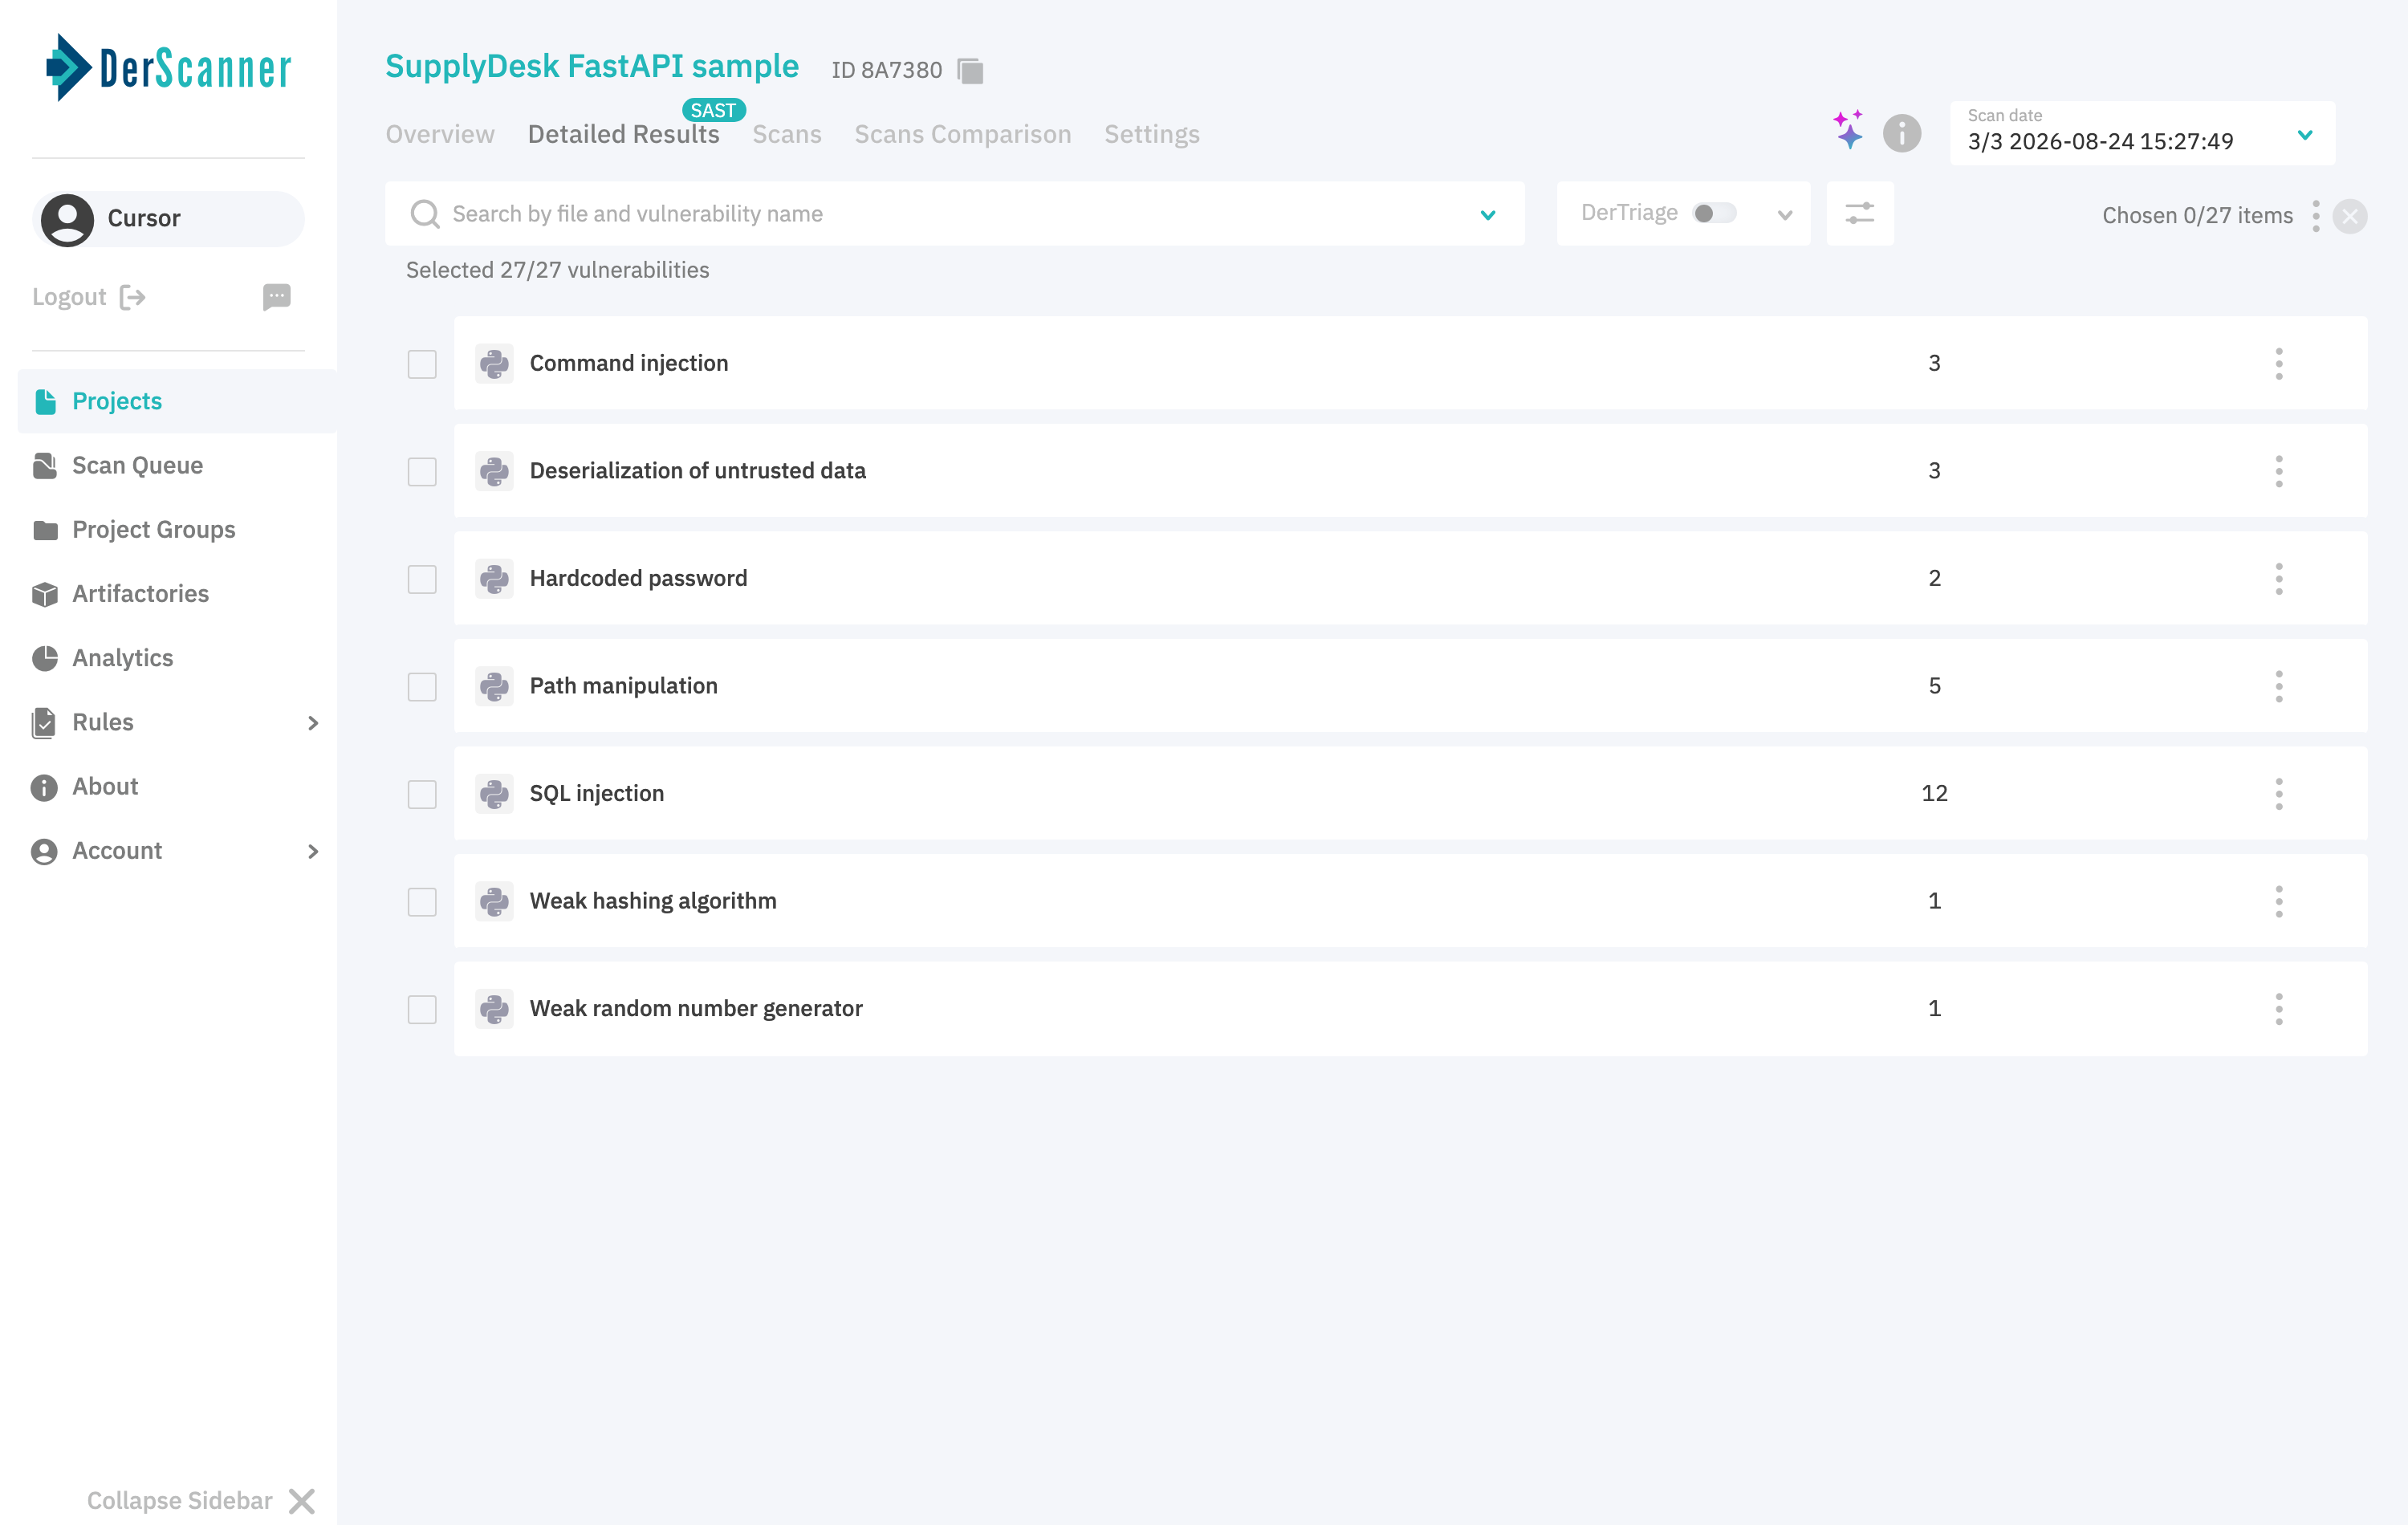
Task: Click the DerScanner logo
Action: (x=168, y=68)
